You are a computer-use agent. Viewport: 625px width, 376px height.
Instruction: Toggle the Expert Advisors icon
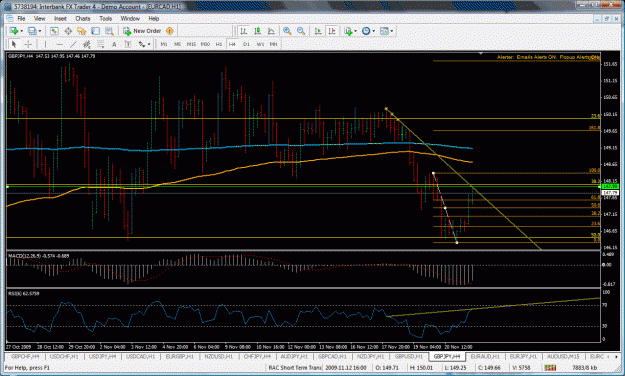pos(170,31)
